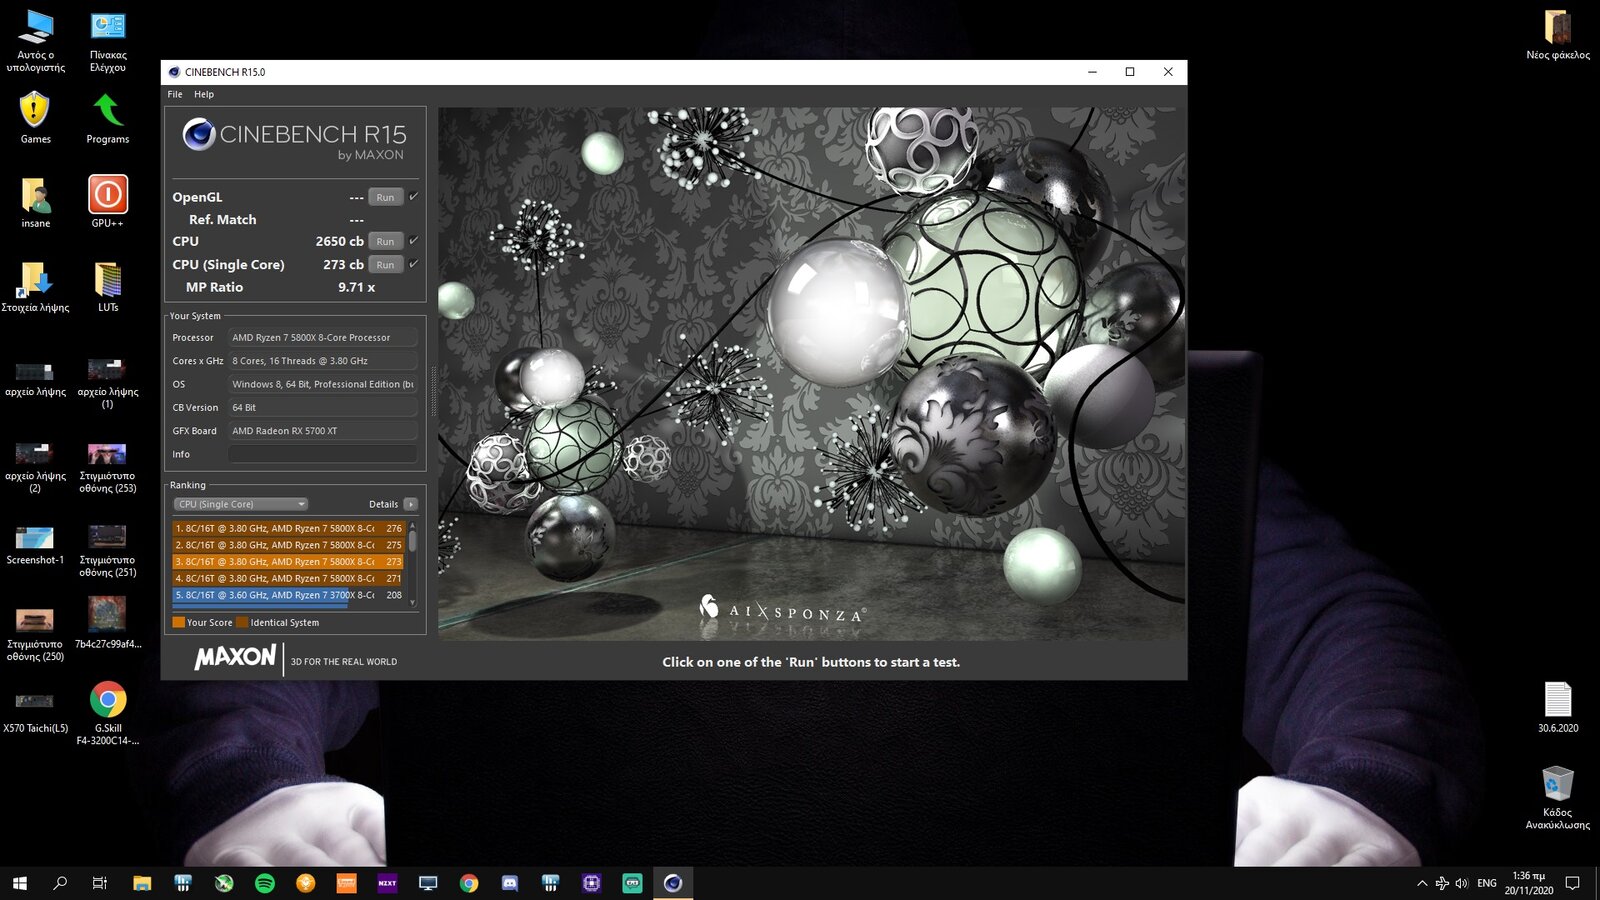
Task: Toggle the CPU (Single Core) test checkbox
Action: click(x=413, y=263)
